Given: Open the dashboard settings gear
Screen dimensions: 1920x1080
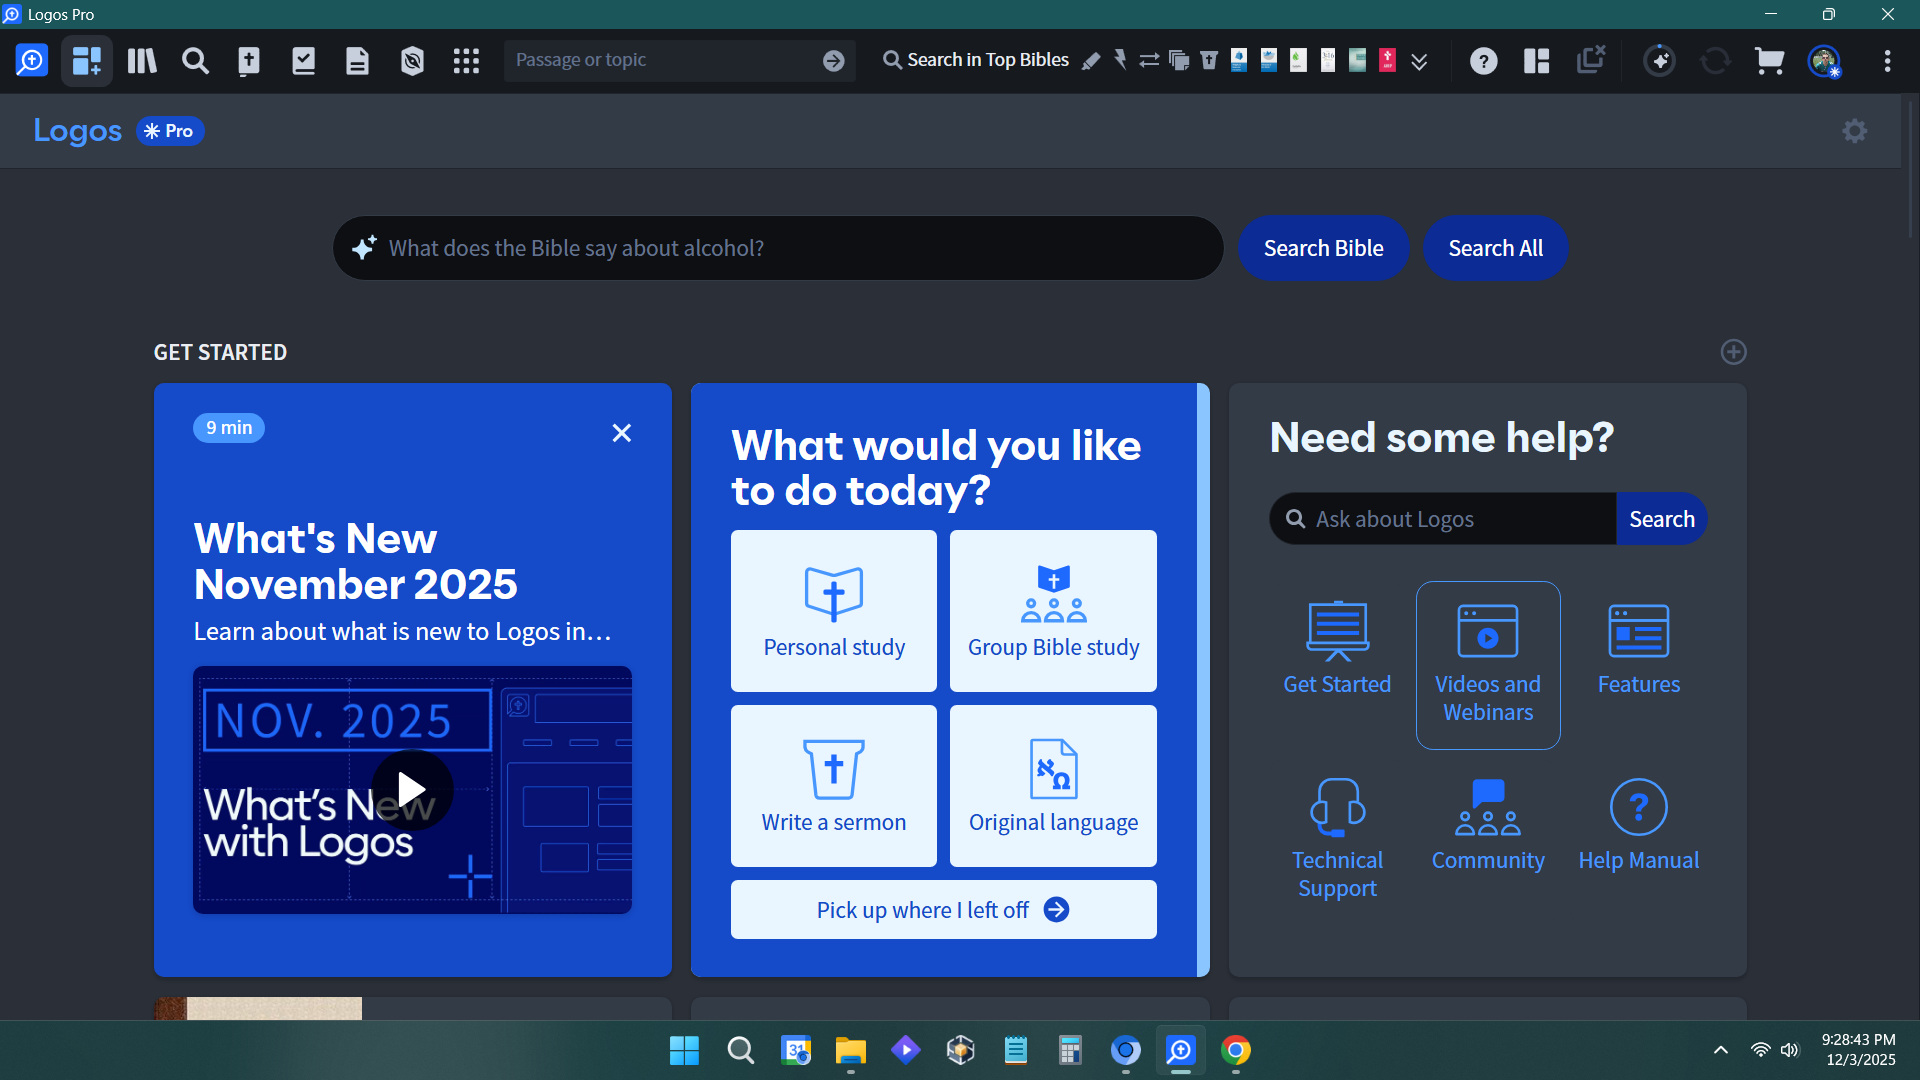Looking at the screenshot, I should [x=1854, y=131].
